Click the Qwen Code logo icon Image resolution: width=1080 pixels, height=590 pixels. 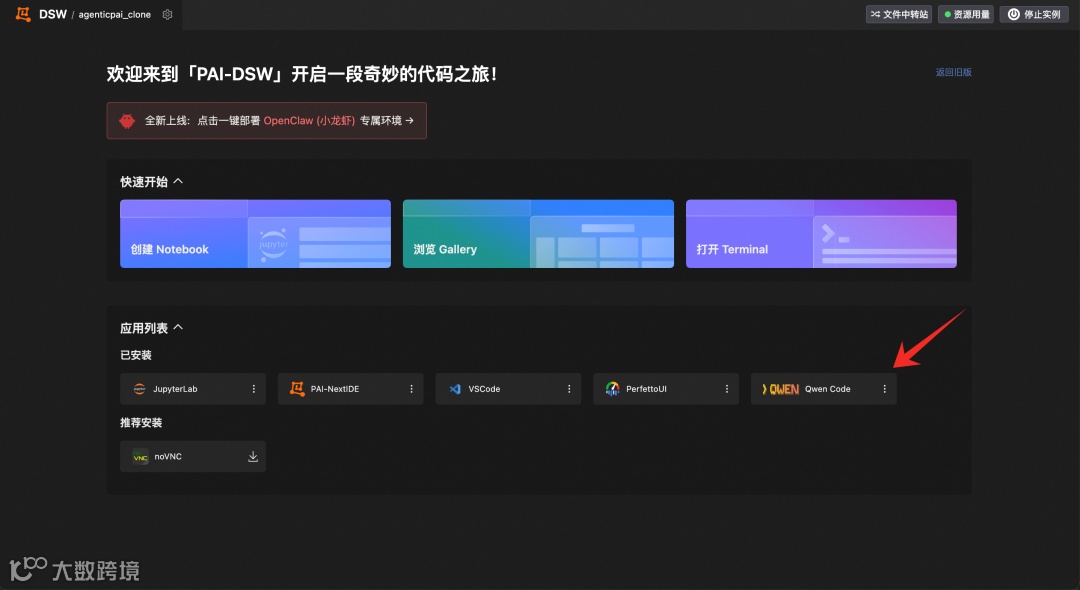780,389
